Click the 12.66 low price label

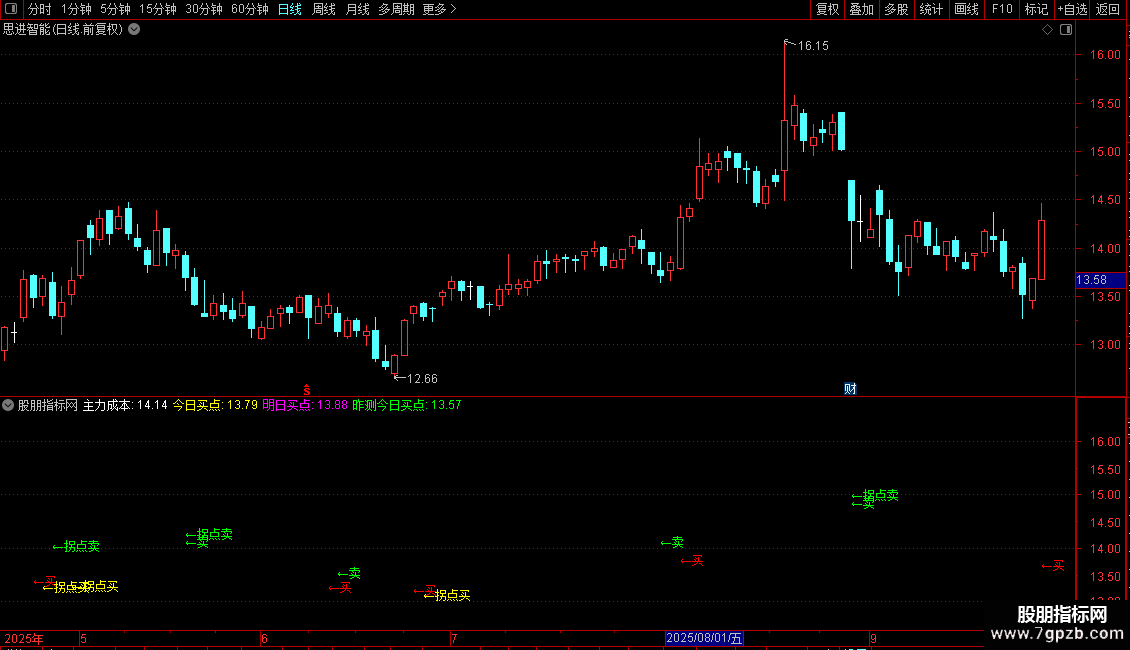422,379
